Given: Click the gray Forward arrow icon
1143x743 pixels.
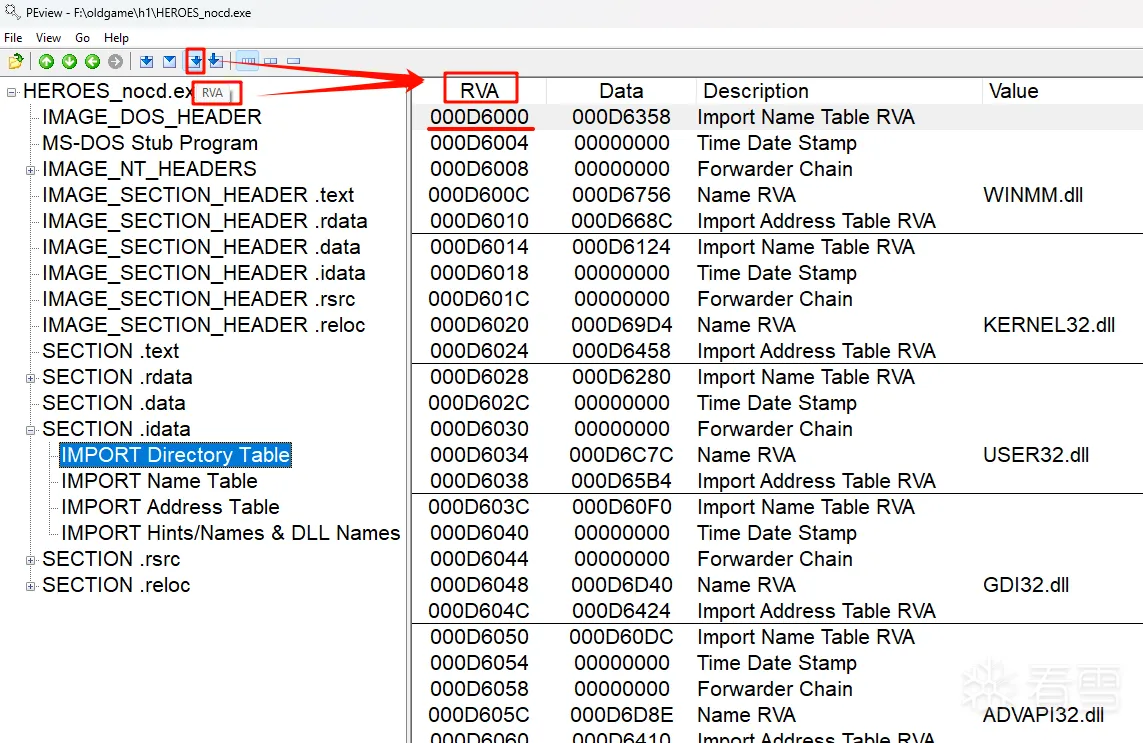Looking at the screenshot, I should coord(116,62).
